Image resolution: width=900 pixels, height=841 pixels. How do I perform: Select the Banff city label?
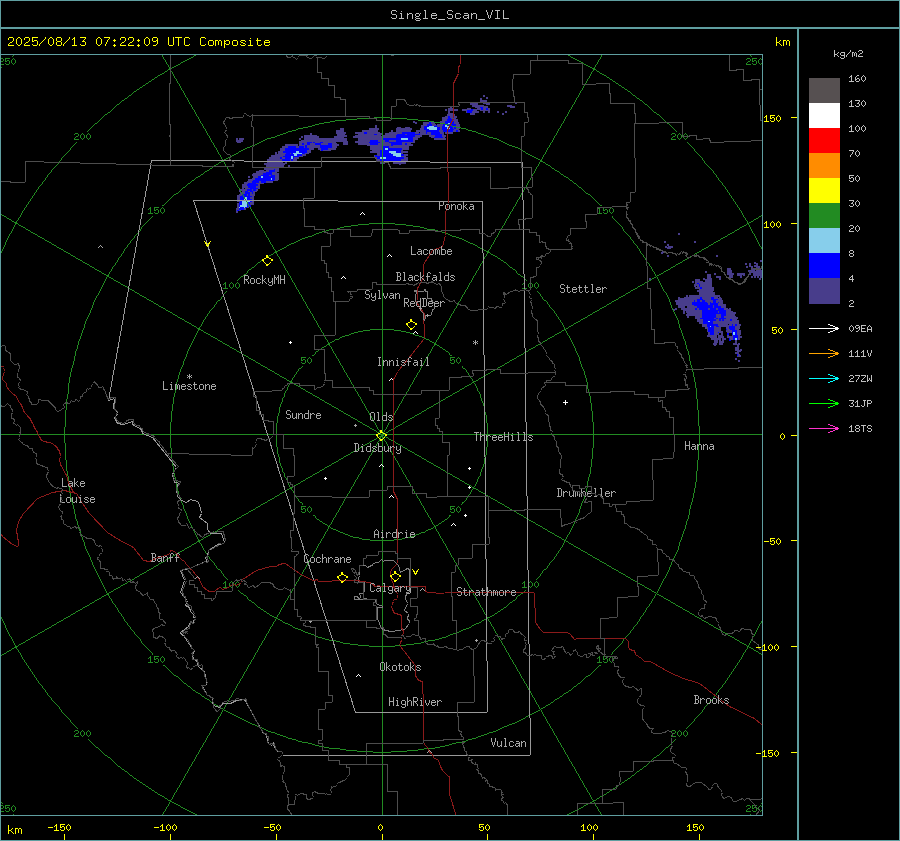(165, 557)
